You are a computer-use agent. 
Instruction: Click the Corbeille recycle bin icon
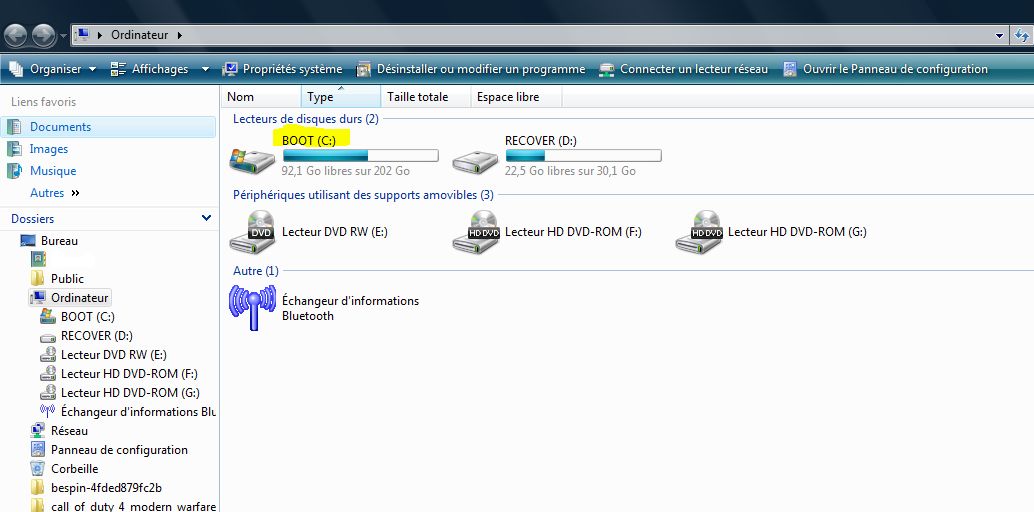38,469
